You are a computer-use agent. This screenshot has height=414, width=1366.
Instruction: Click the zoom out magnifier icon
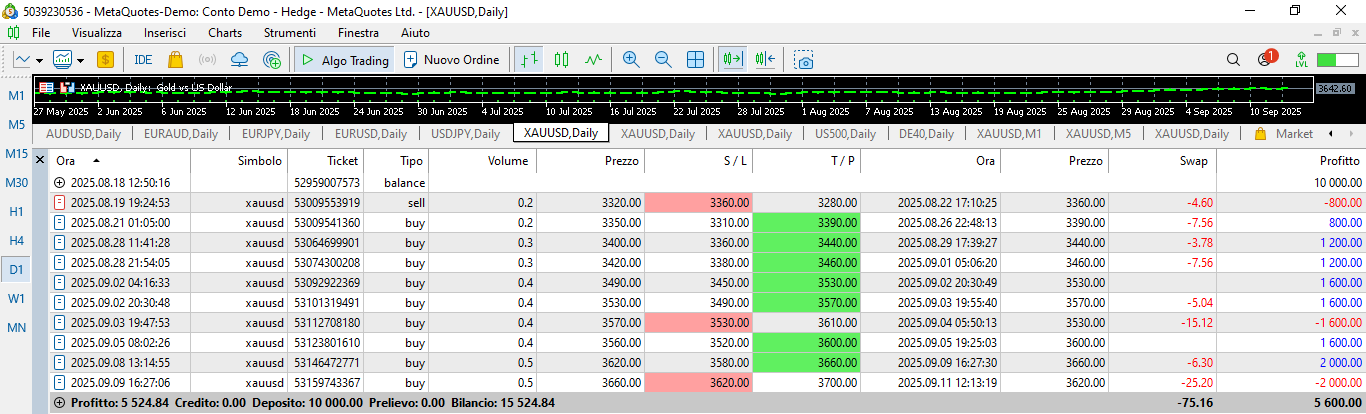pos(662,60)
